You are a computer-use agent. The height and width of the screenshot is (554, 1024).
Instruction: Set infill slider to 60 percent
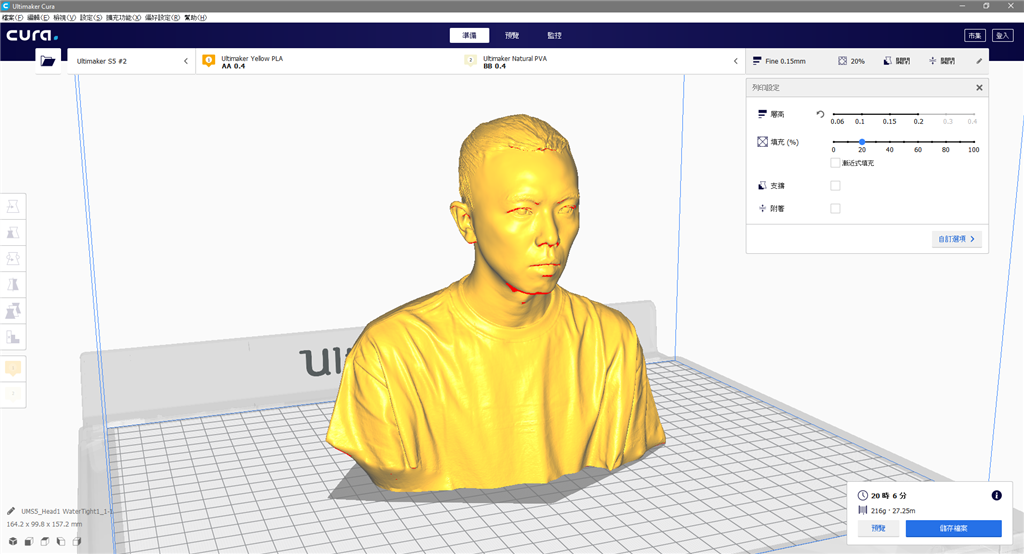(x=918, y=142)
